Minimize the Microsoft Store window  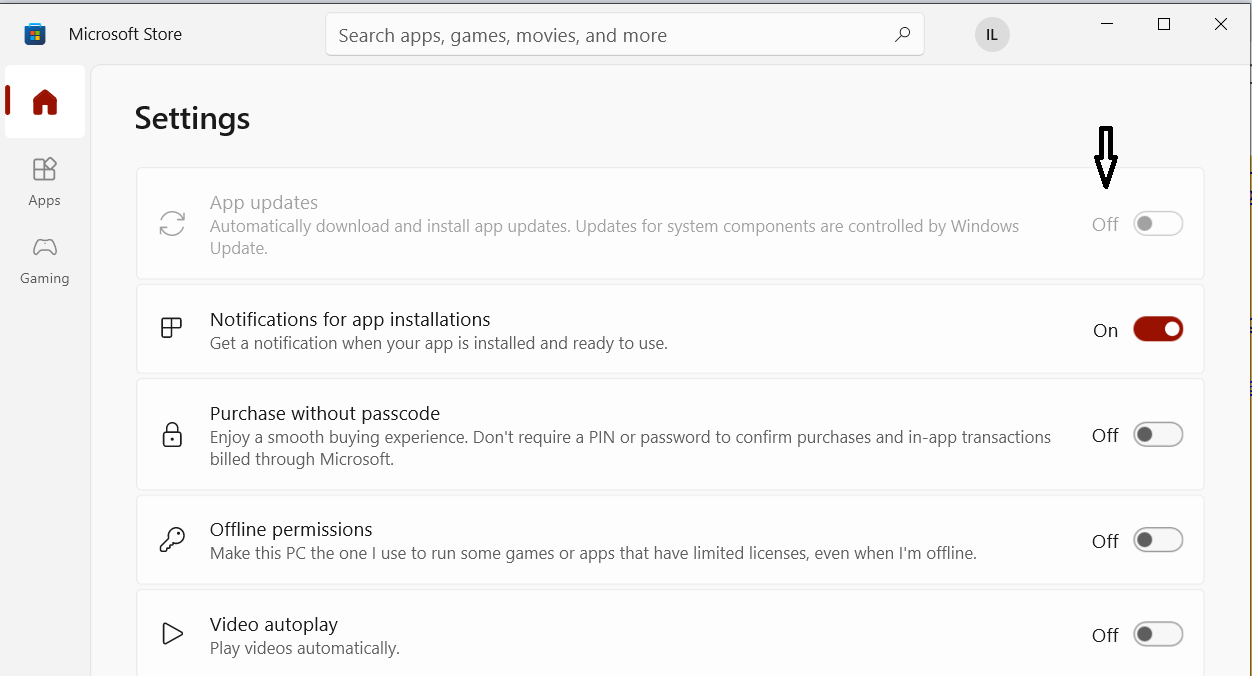pyautogui.click(x=1107, y=25)
